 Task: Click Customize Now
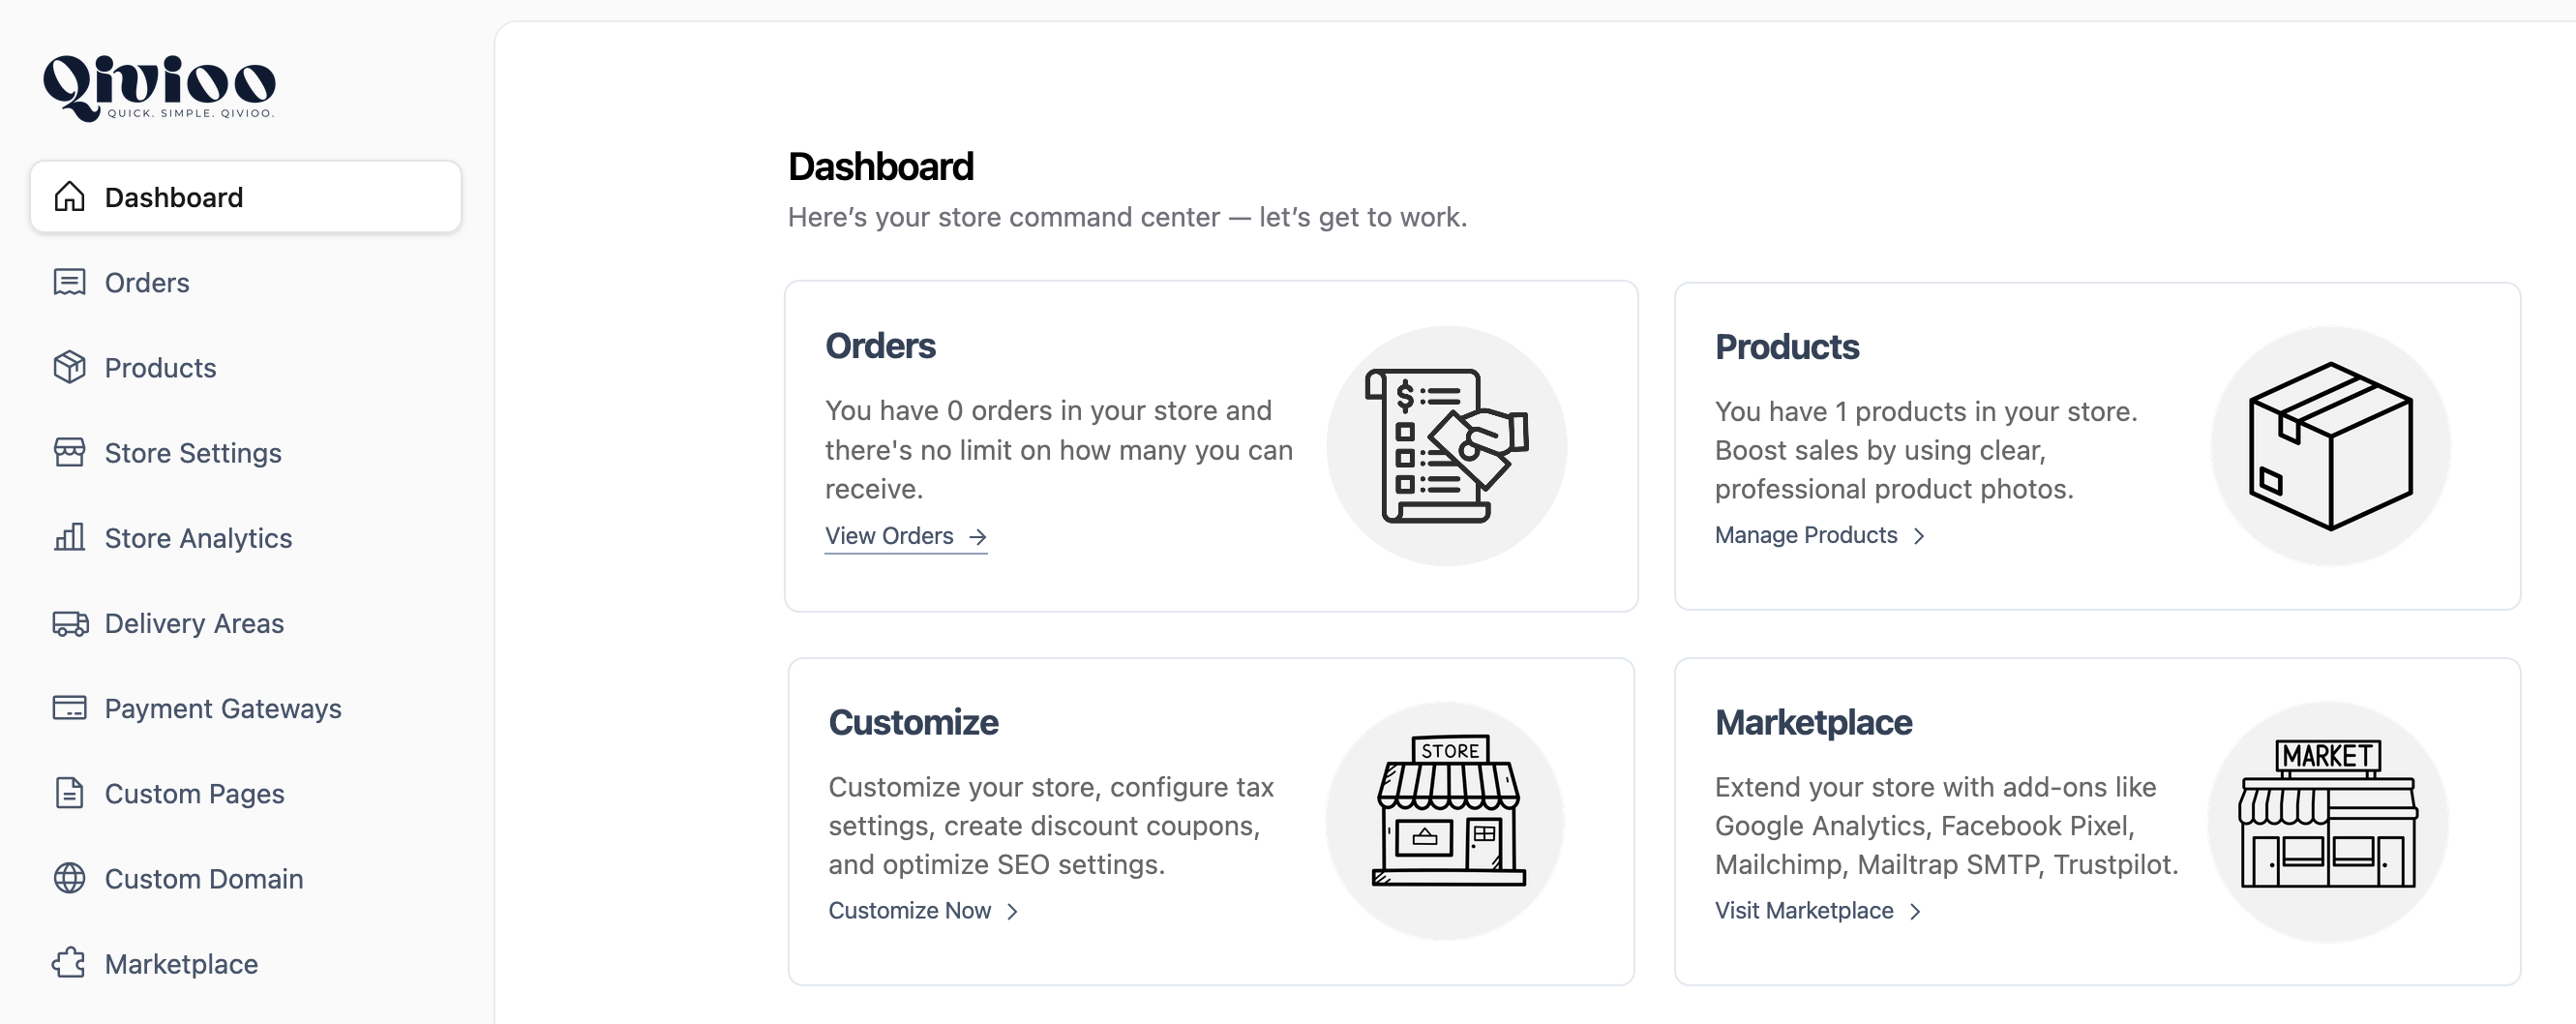click(910, 910)
